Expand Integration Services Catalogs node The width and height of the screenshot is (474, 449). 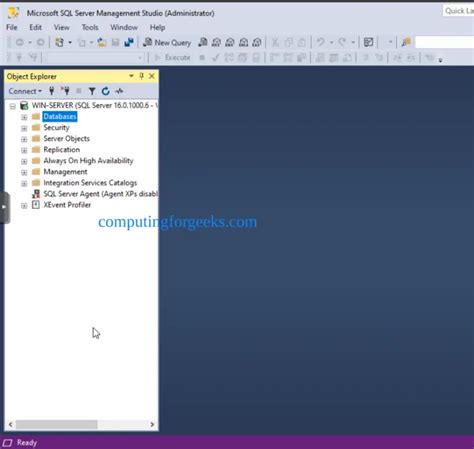coord(24,183)
